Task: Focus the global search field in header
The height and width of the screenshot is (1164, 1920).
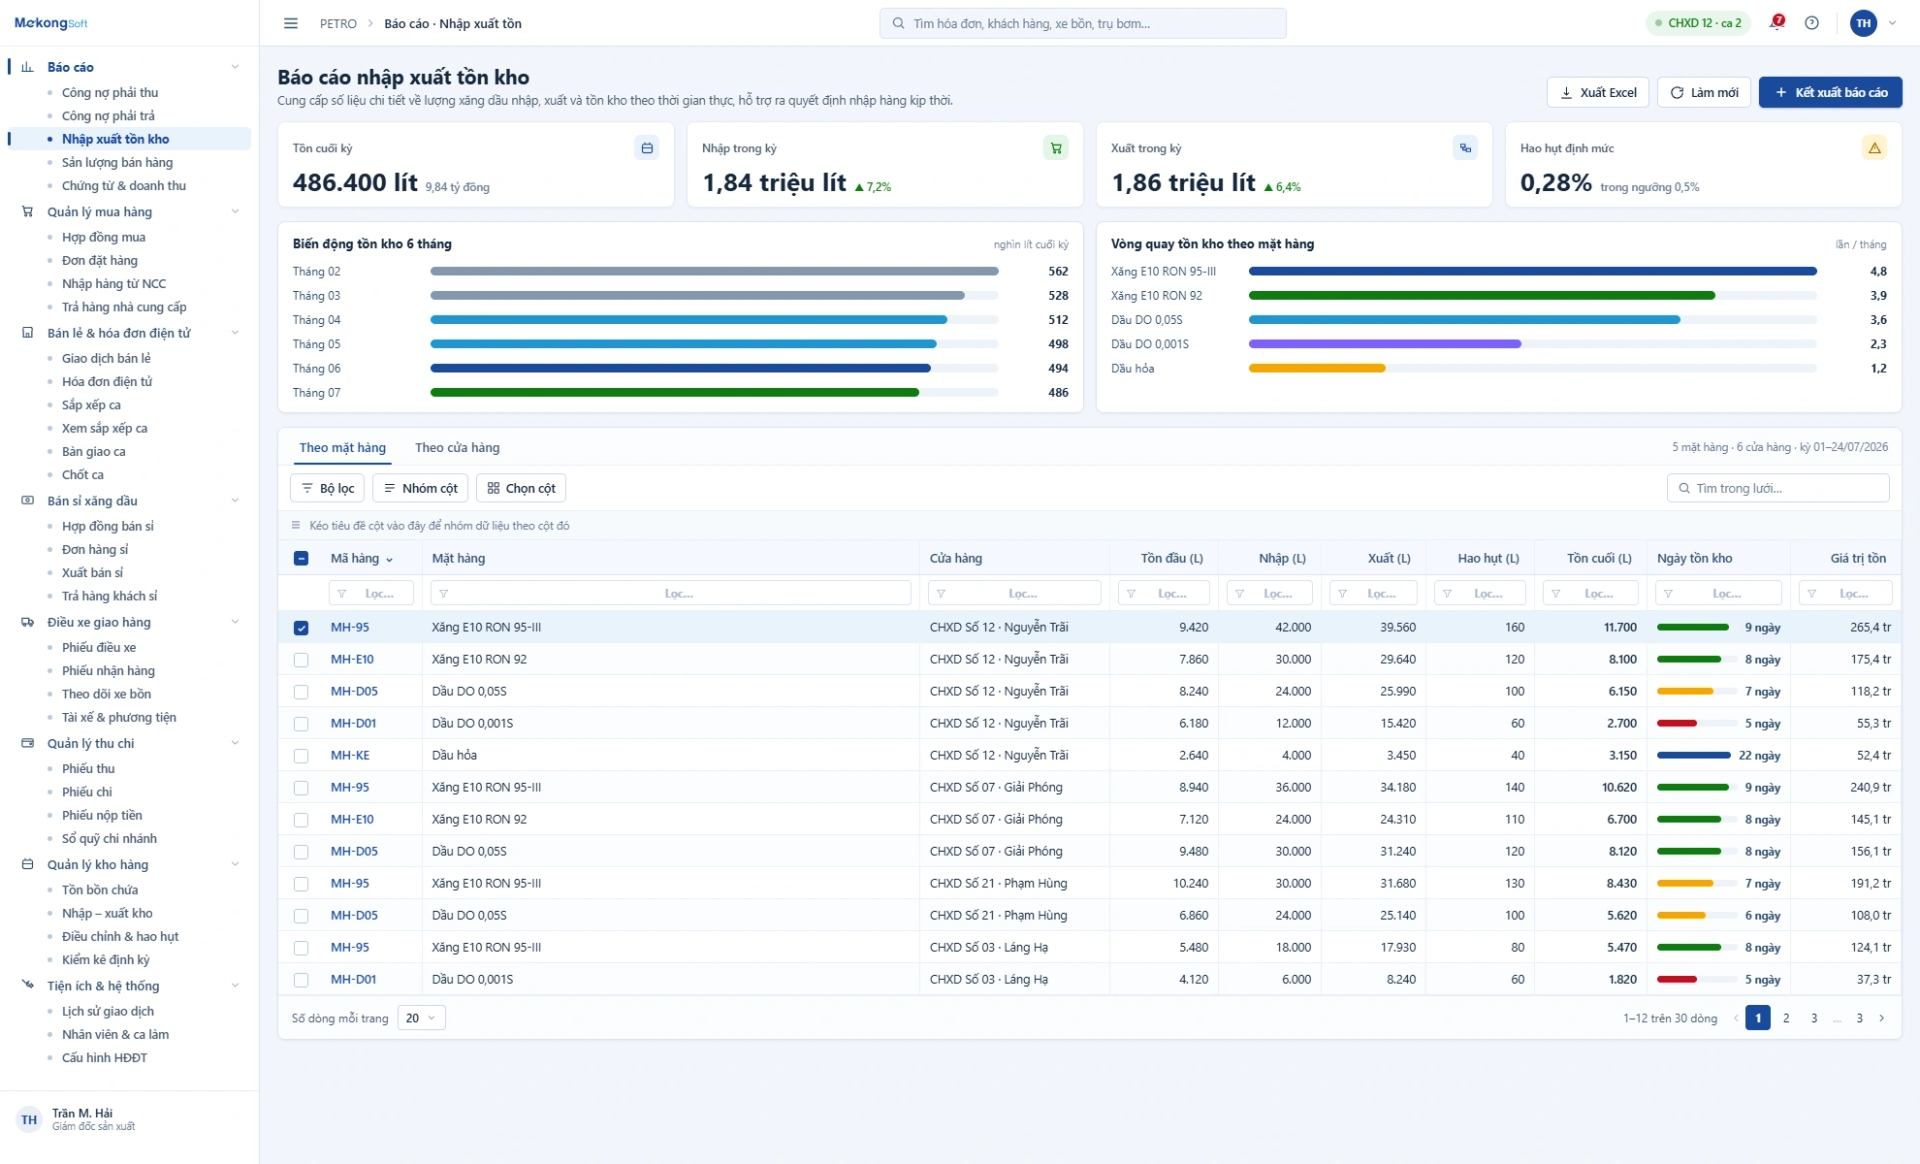Action: (1083, 23)
